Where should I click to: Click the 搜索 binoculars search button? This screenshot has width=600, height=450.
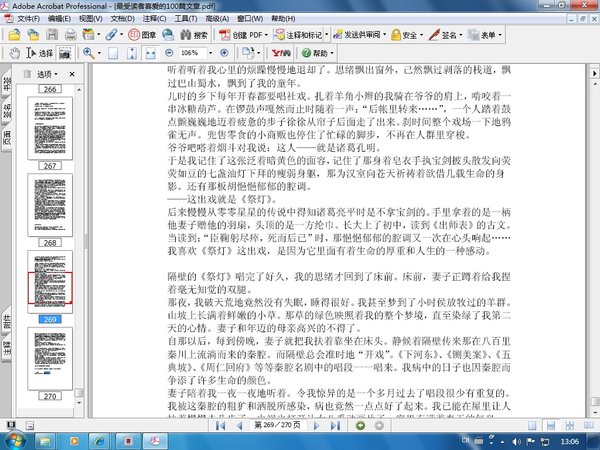point(194,35)
